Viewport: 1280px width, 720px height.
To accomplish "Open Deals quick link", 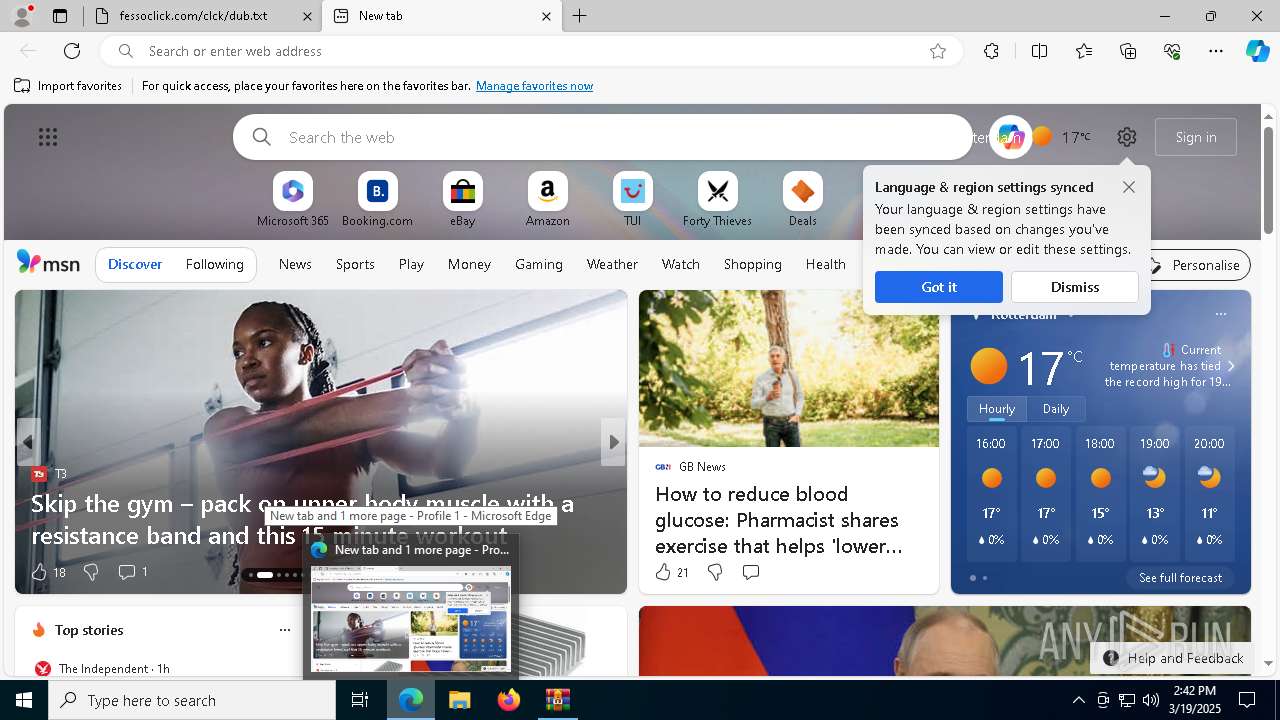I will [x=802, y=200].
